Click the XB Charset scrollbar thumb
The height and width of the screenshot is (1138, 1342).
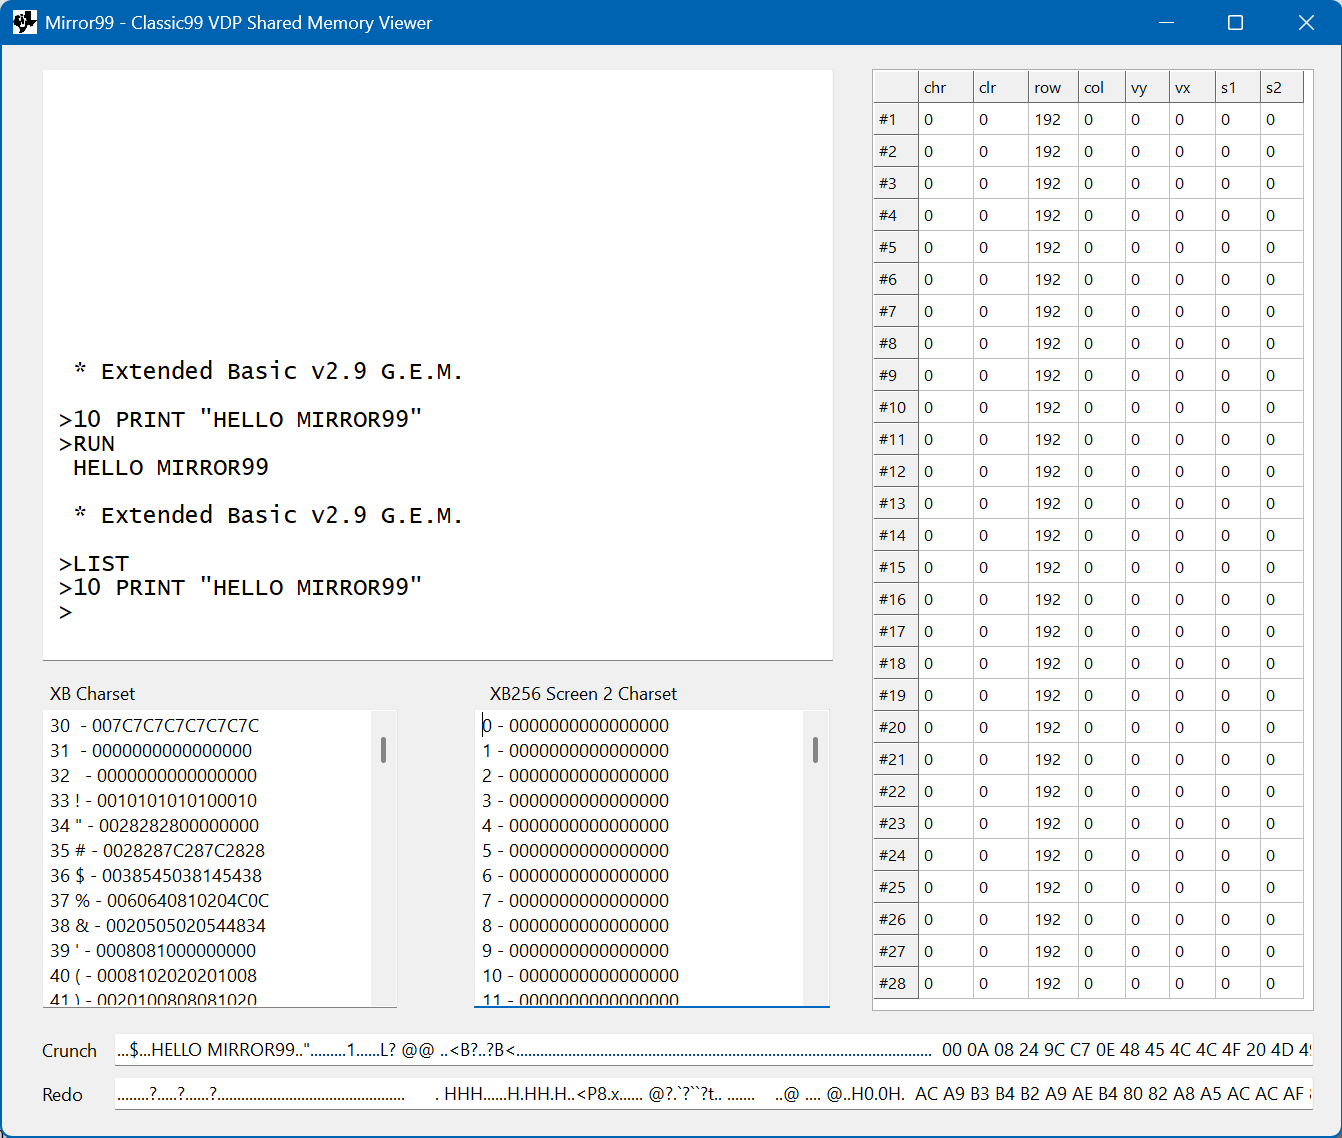[x=383, y=750]
